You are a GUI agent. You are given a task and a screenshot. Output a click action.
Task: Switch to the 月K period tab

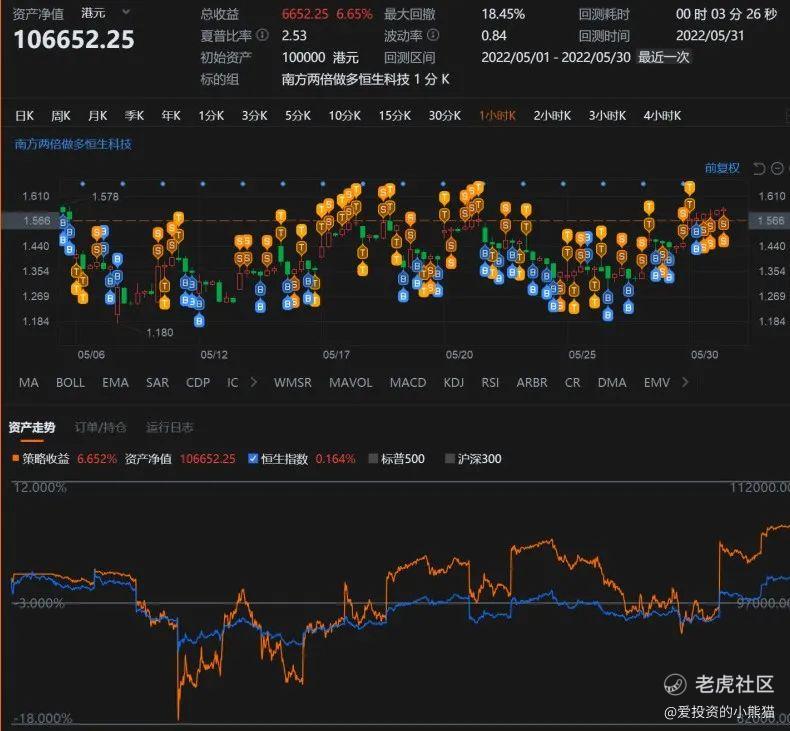click(98, 116)
